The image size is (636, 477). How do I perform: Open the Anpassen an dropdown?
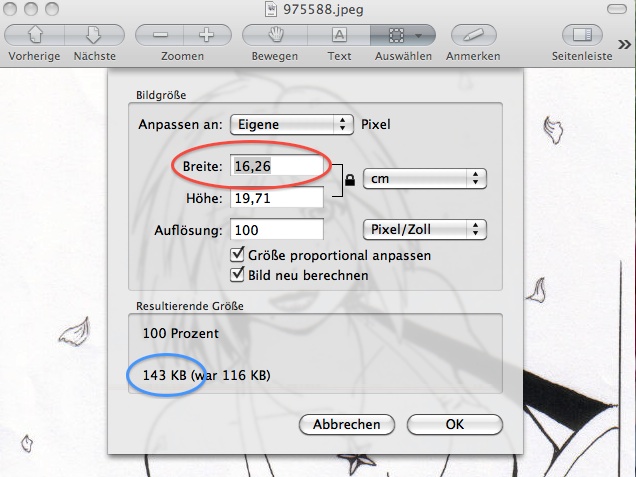tap(292, 125)
